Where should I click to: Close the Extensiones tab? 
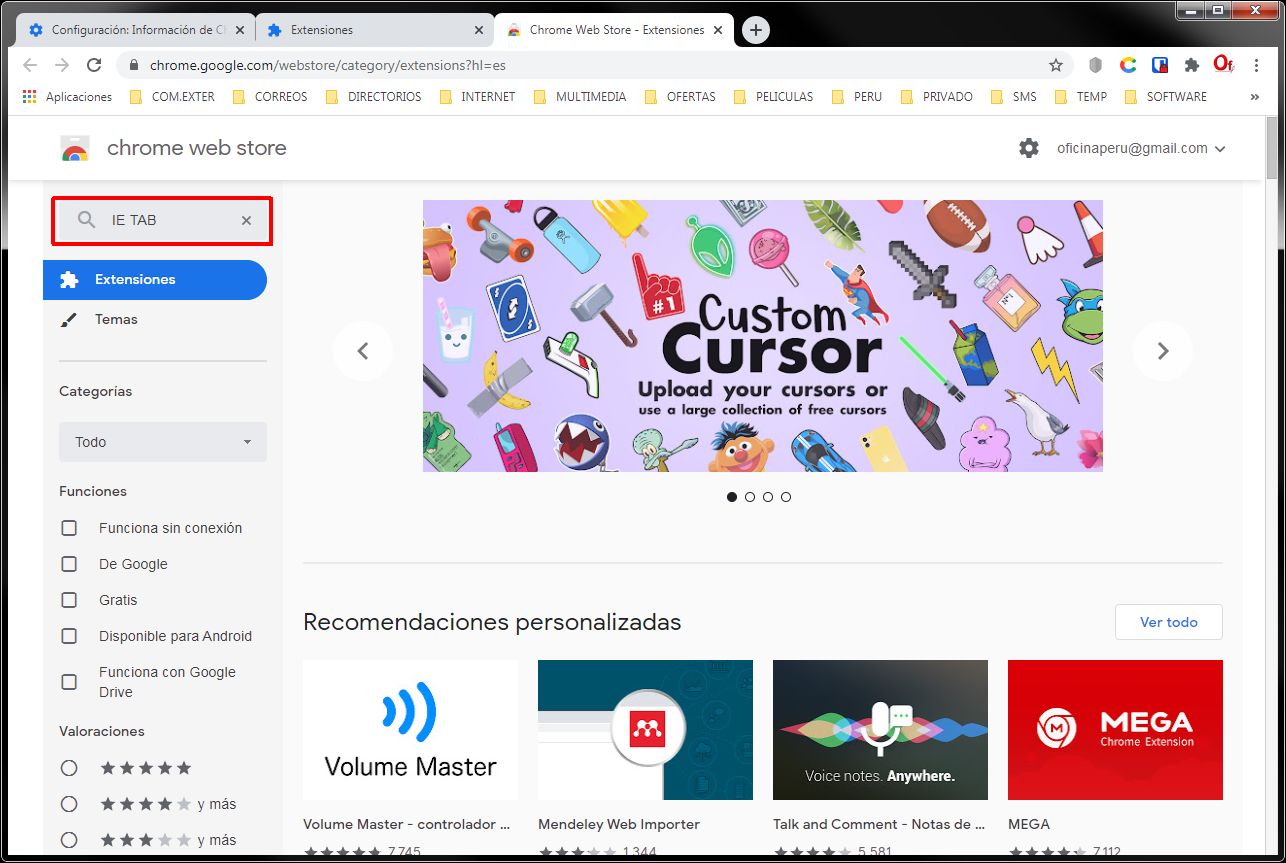[x=479, y=30]
